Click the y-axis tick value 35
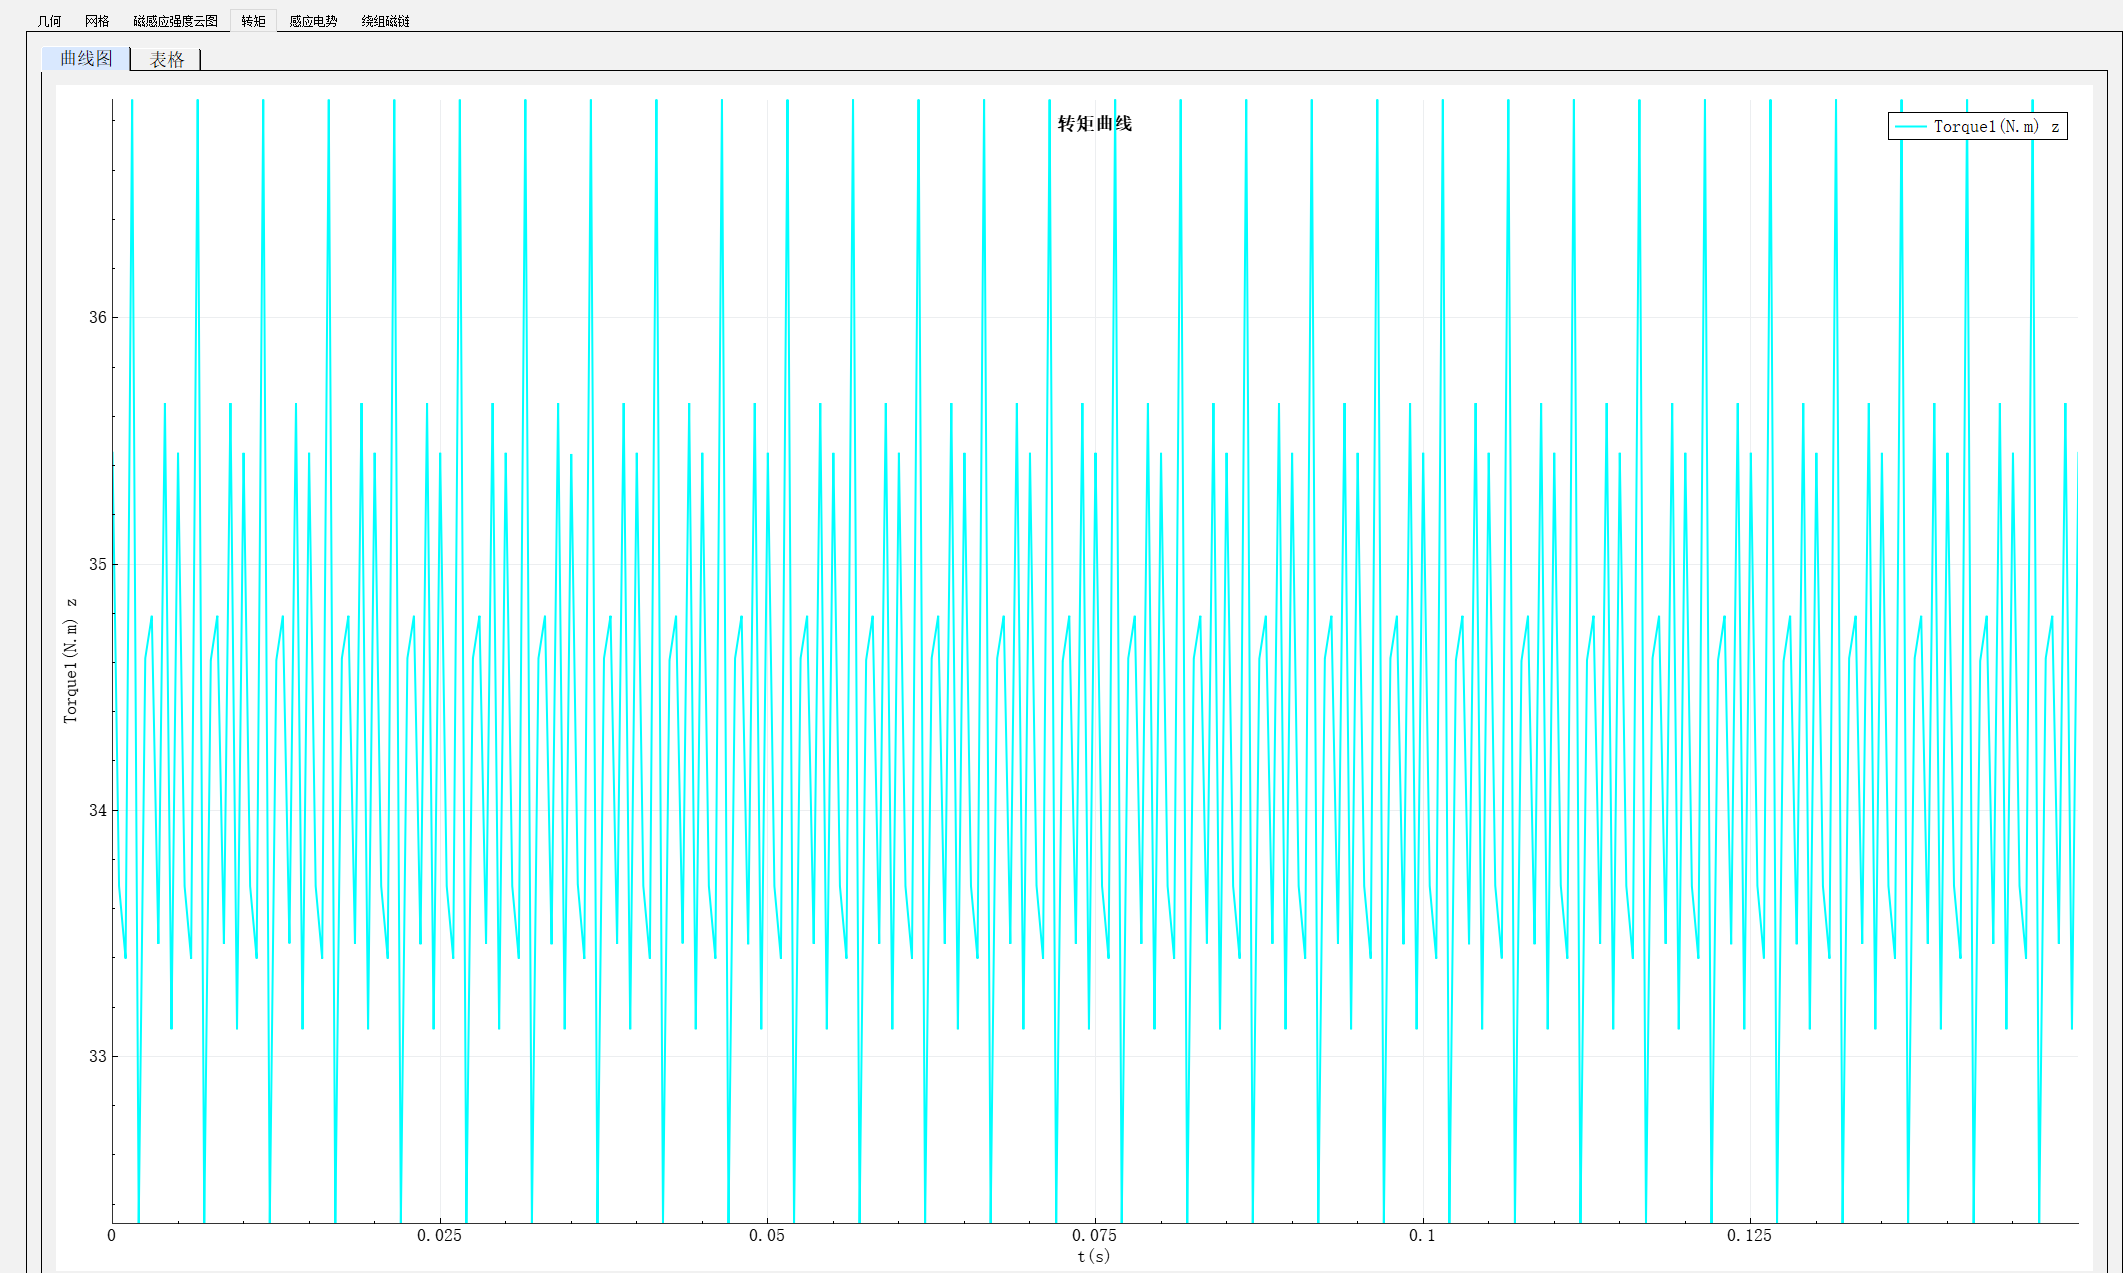The width and height of the screenshot is (2123, 1273). (97, 564)
